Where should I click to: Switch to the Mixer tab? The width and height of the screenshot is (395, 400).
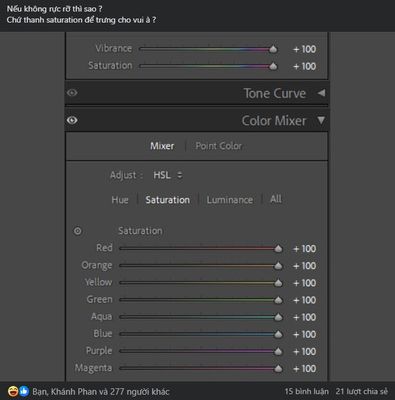pos(162,146)
